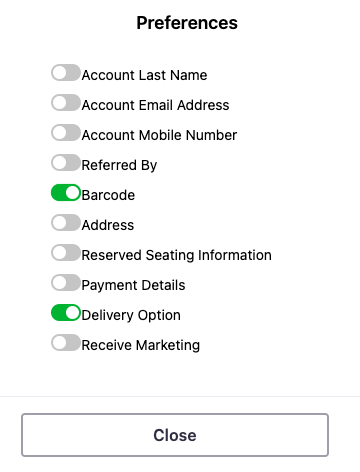Close the Preferences dialog
The width and height of the screenshot is (360, 472).
175,435
